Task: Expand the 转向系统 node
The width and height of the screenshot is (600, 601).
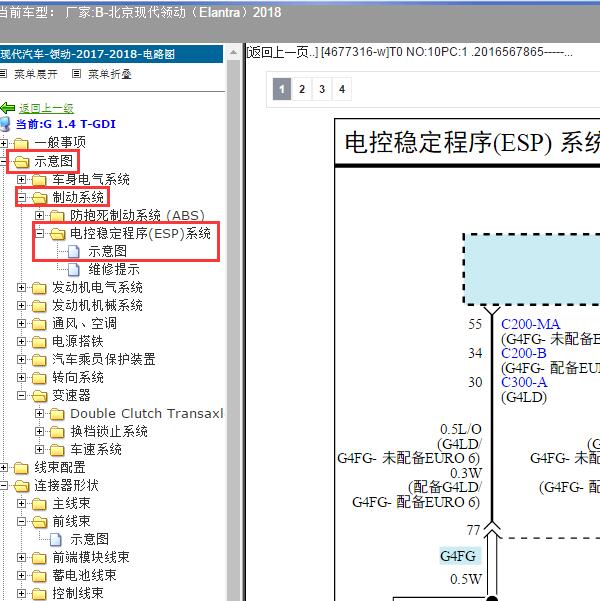Action: coord(21,378)
